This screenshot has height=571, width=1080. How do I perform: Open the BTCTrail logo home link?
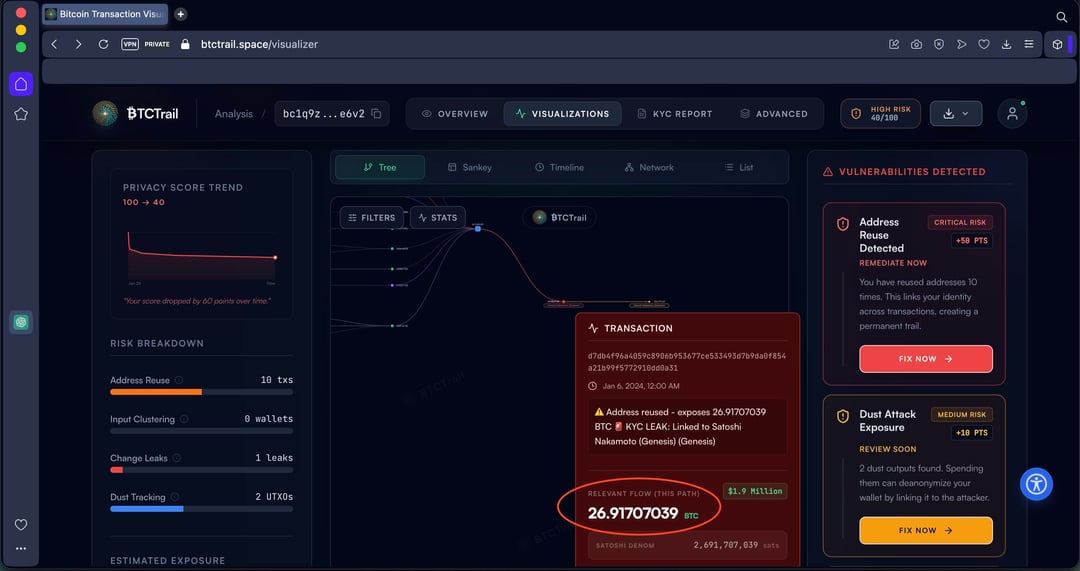pos(136,114)
